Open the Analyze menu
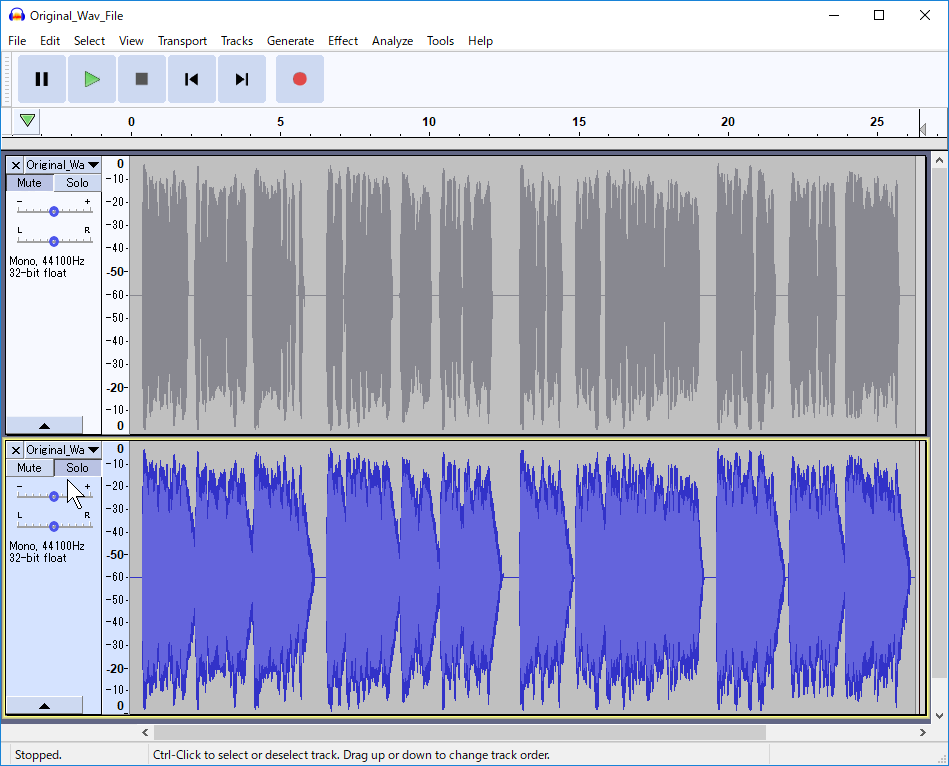Screen dimensions: 949x766 point(392,41)
